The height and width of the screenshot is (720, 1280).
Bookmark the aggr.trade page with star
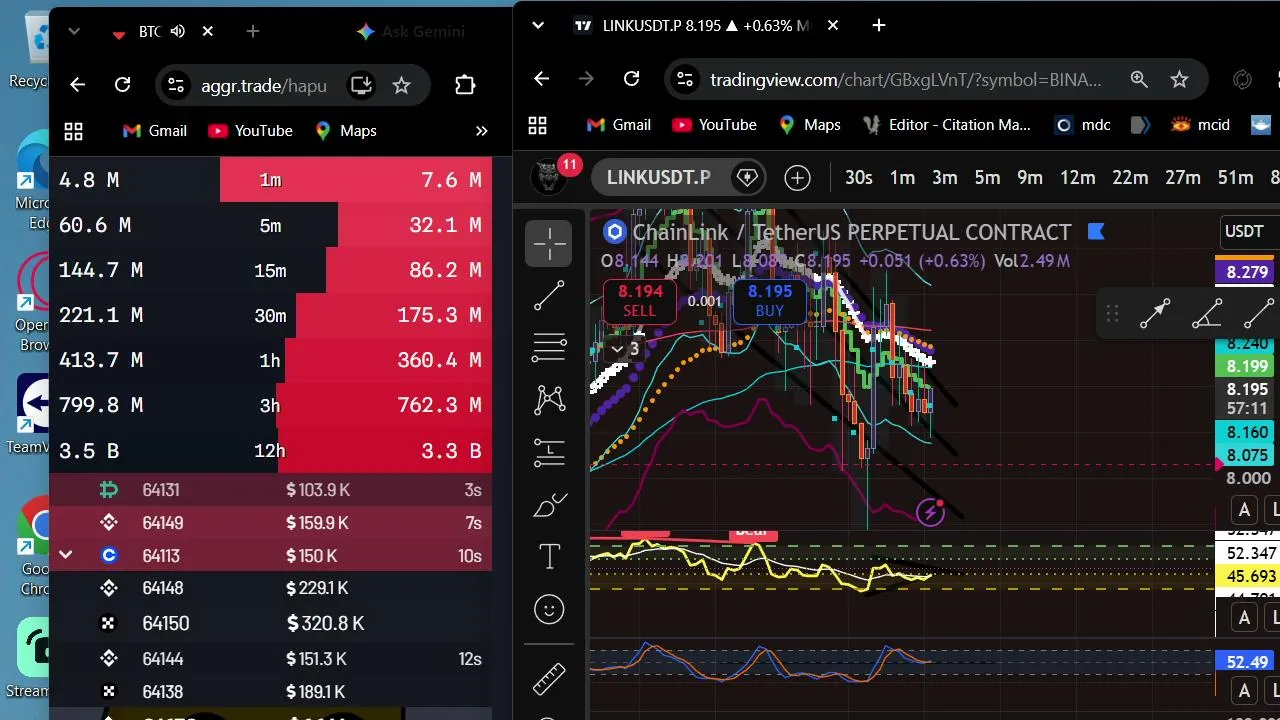[401, 85]
